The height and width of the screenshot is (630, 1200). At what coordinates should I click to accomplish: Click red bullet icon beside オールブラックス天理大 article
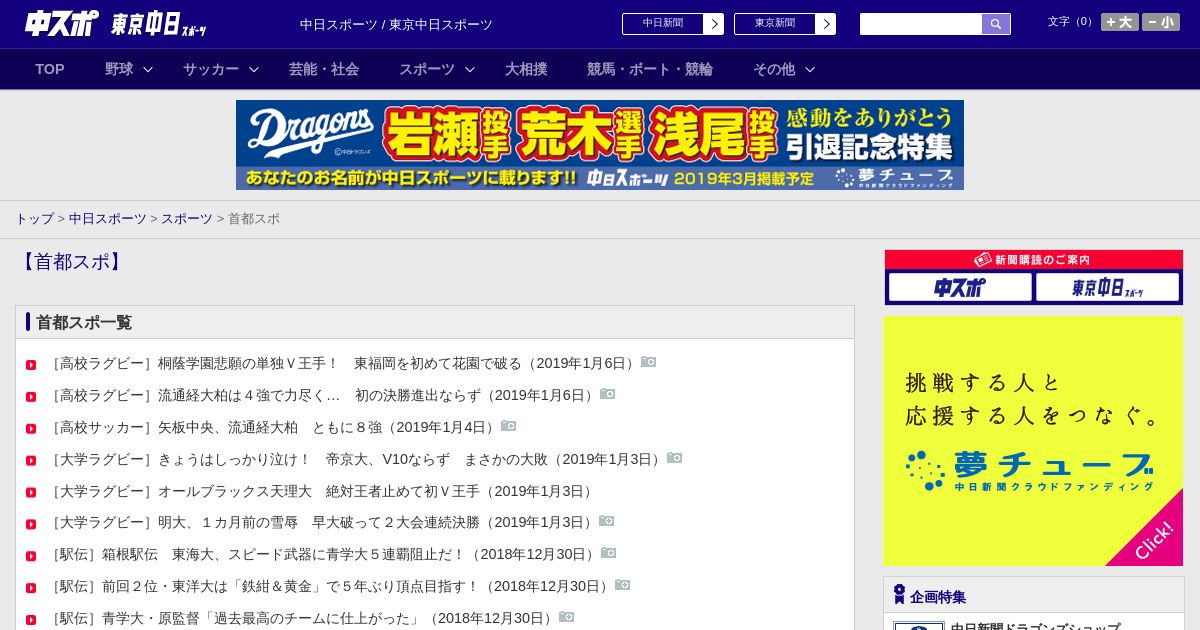pos(31,493)
